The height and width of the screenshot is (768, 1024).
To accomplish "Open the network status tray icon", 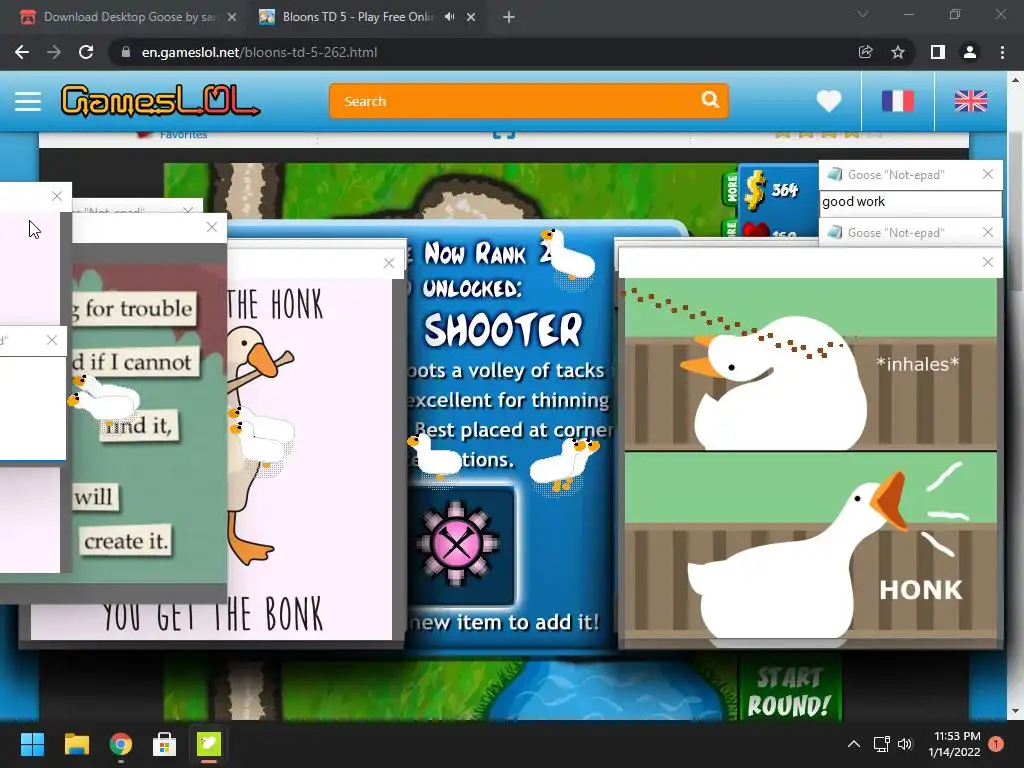I will (x=882, y=744).
